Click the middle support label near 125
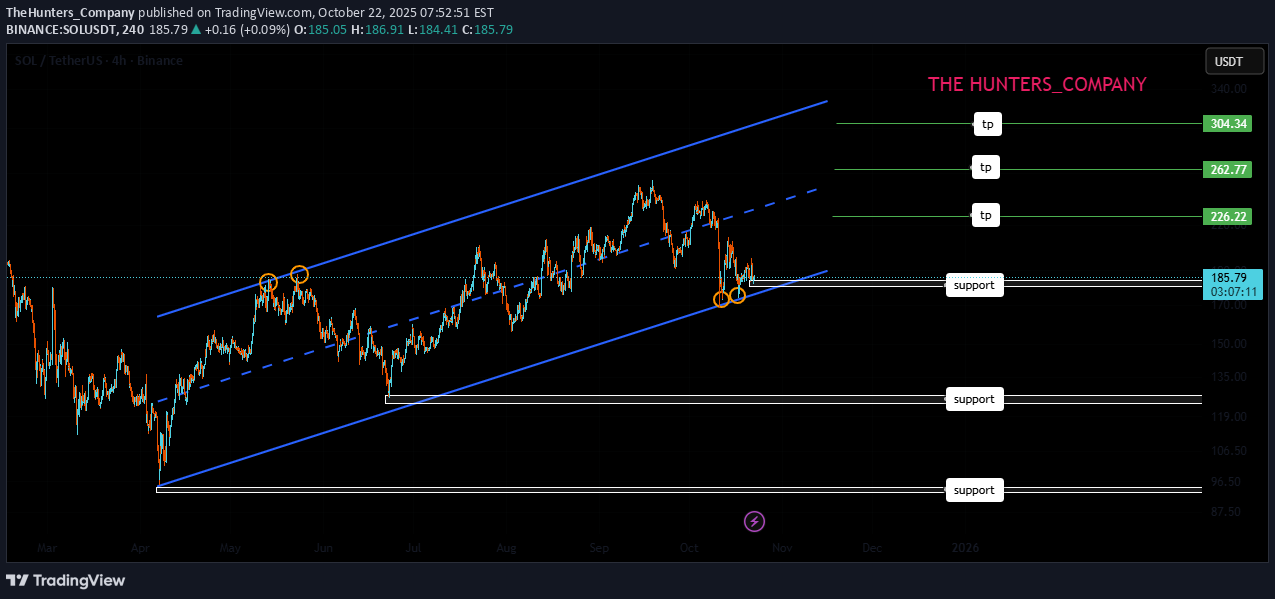 [x=974, y=399]
